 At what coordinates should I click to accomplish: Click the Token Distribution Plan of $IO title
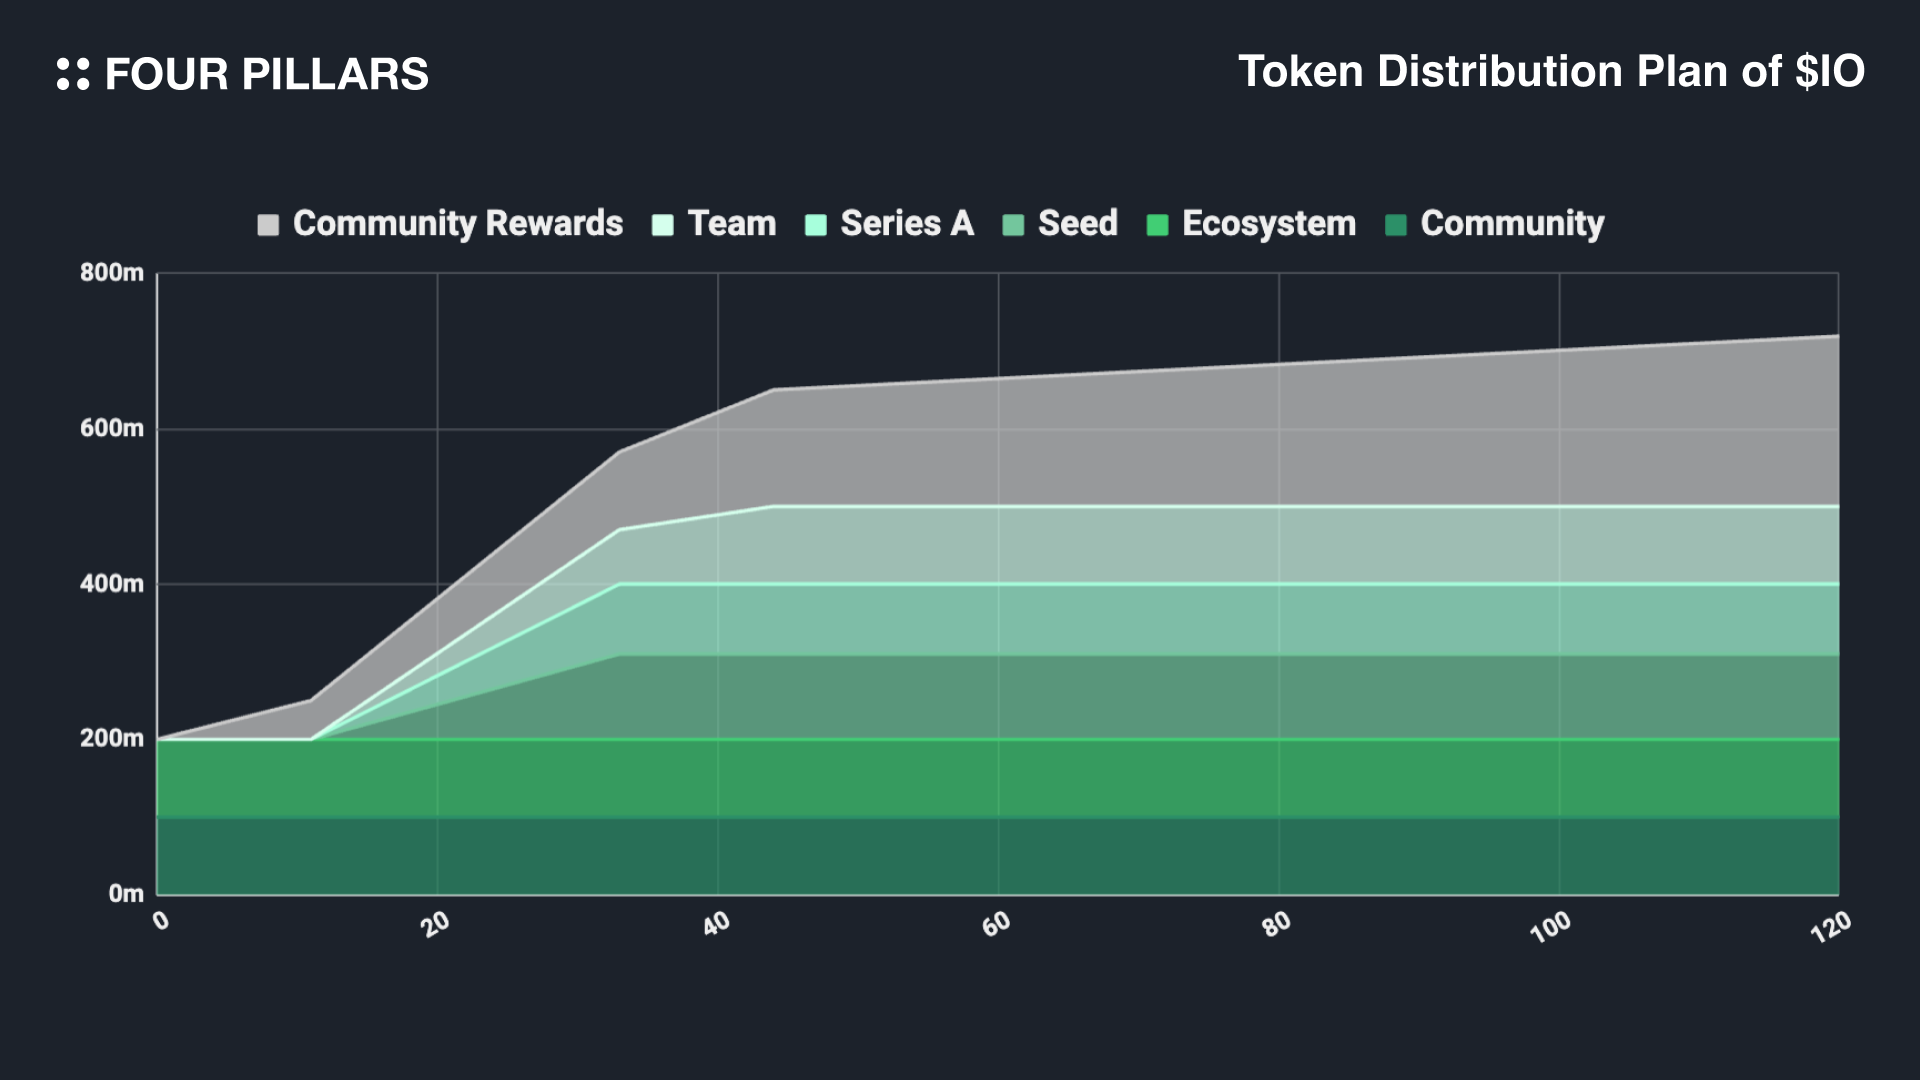pyautogui.click(x=1551, y=72)
